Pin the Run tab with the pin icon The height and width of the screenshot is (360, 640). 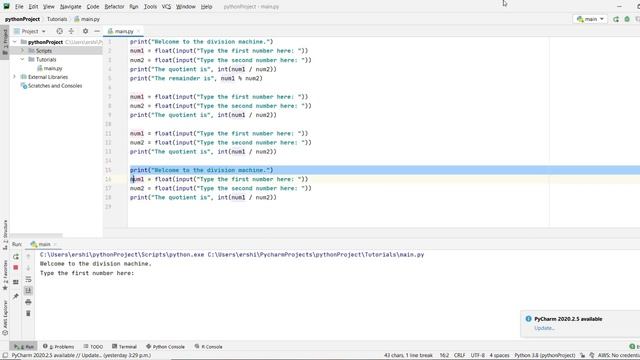point(16,296)
